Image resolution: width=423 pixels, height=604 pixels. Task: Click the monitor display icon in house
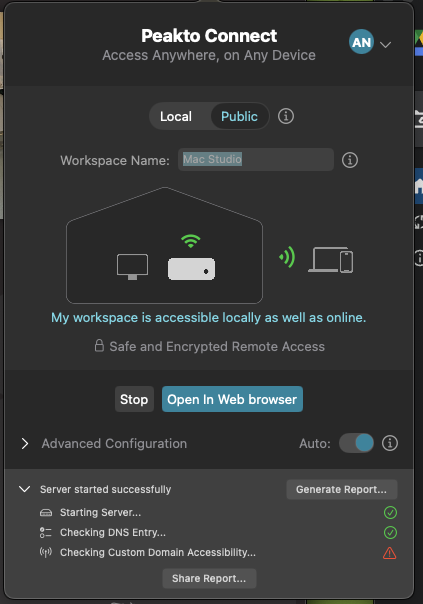pos(132,267)
